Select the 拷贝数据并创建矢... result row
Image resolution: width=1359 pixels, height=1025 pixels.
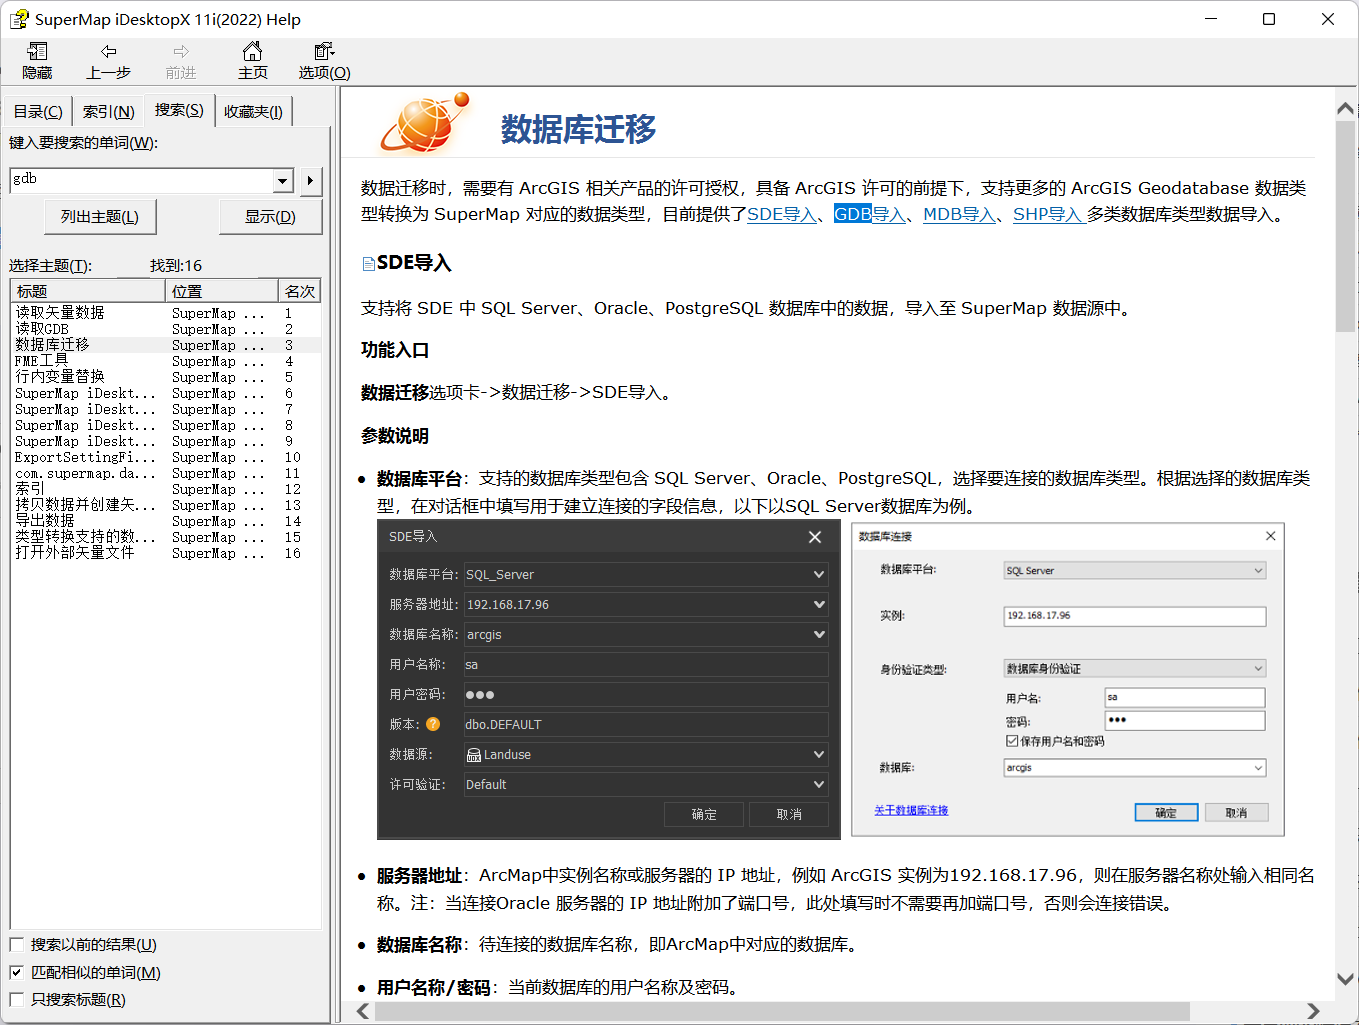[166, 505]
